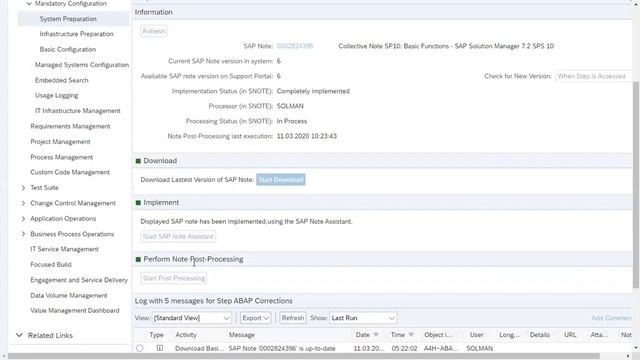
Task: Click the Download section green status icon
Action: (x=138, y=161)
